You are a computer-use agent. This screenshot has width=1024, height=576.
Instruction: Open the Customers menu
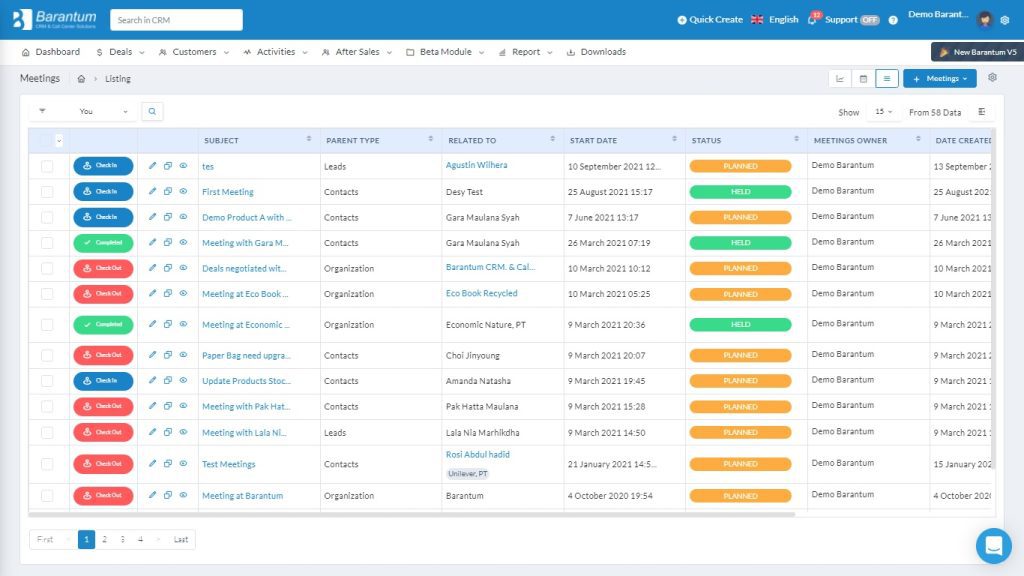(194, 52)
